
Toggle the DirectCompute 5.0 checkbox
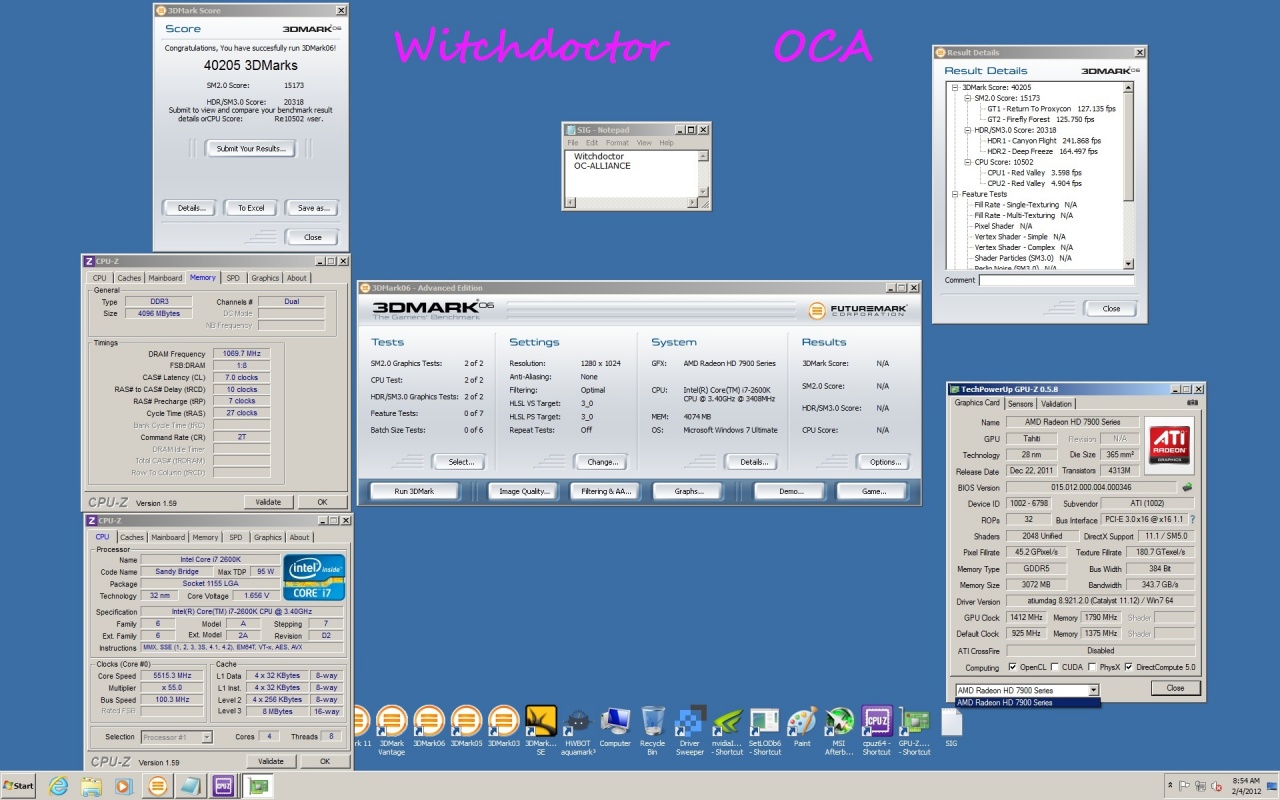point(1129,667)
